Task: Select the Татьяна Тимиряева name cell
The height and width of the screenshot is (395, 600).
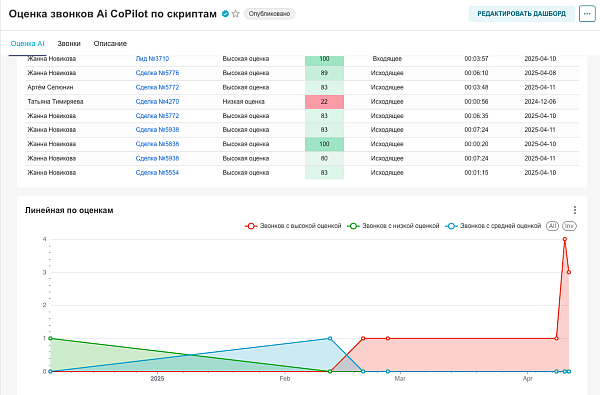Action: (55, 101)
